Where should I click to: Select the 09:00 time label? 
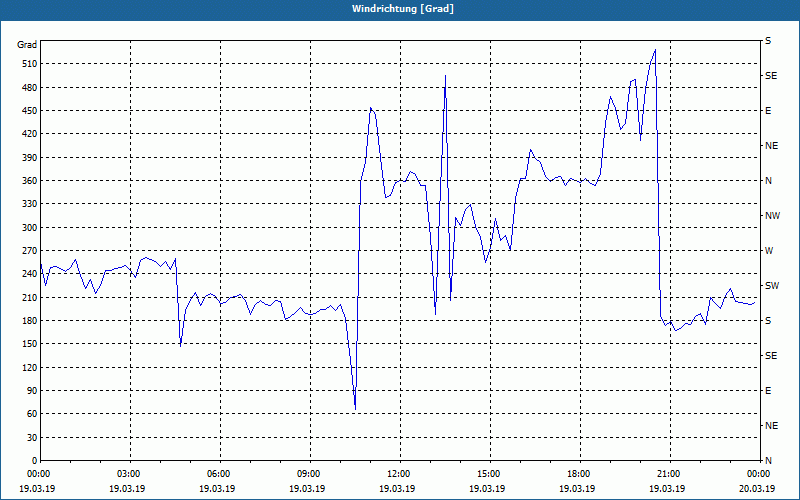pos(307,473)
